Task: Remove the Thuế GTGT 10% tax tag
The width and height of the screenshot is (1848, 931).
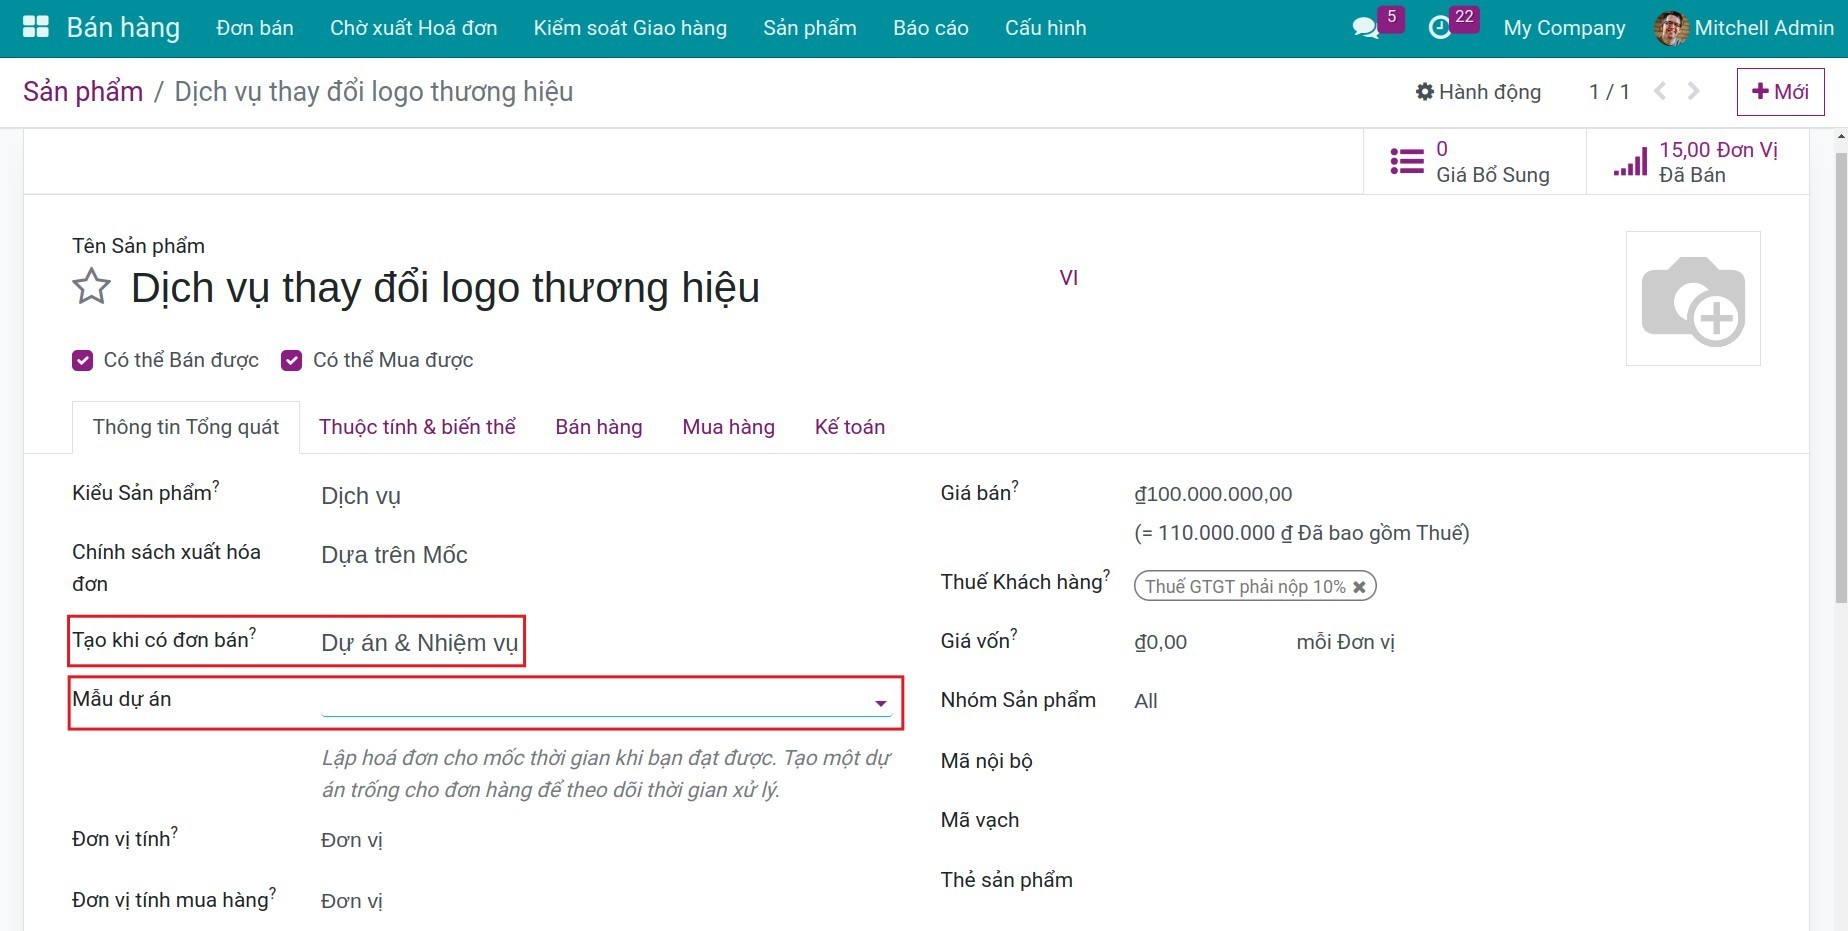Action: [x=1358, y=586]
